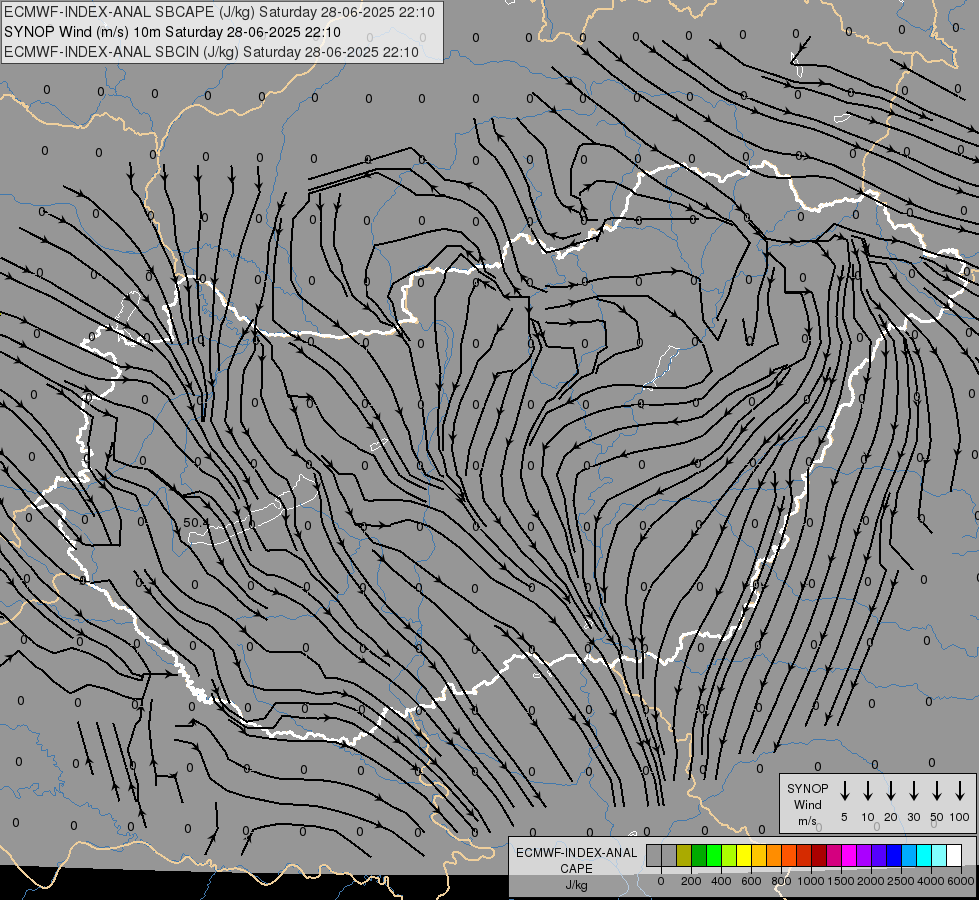Click the 200 tick label on CAPE scale
The width and height of the screenshot is (979, 900).
[x=691, y=881]
